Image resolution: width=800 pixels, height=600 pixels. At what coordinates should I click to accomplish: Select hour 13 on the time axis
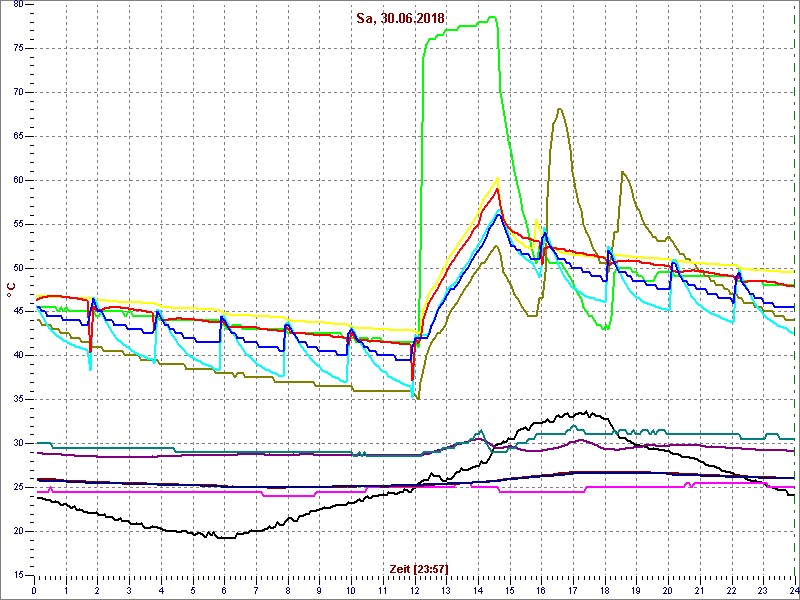click(x=446, y=589)
